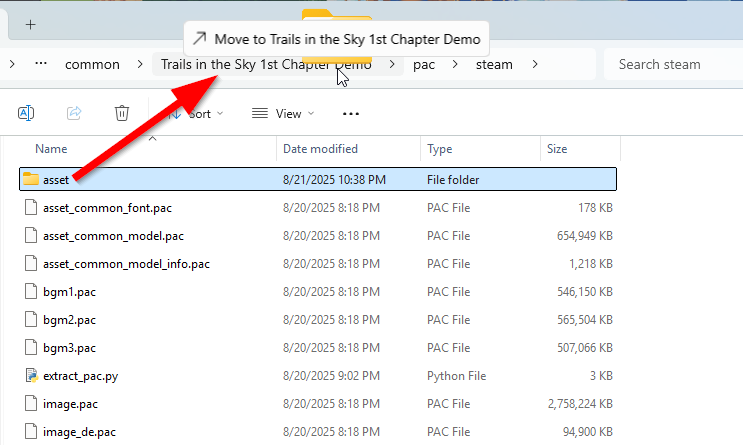Screen dimensions: 743x445
Task: Expand chevron after pac breadcrumb
Action: (455, 64)
